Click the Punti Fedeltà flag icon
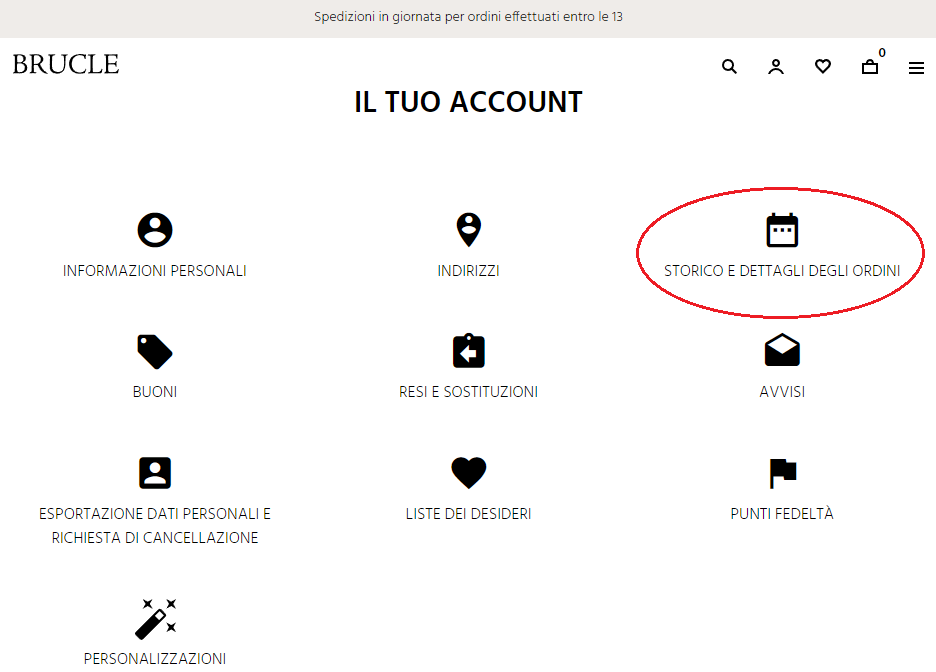The width and height of the screenshot is (936, 672). (782, 473)
